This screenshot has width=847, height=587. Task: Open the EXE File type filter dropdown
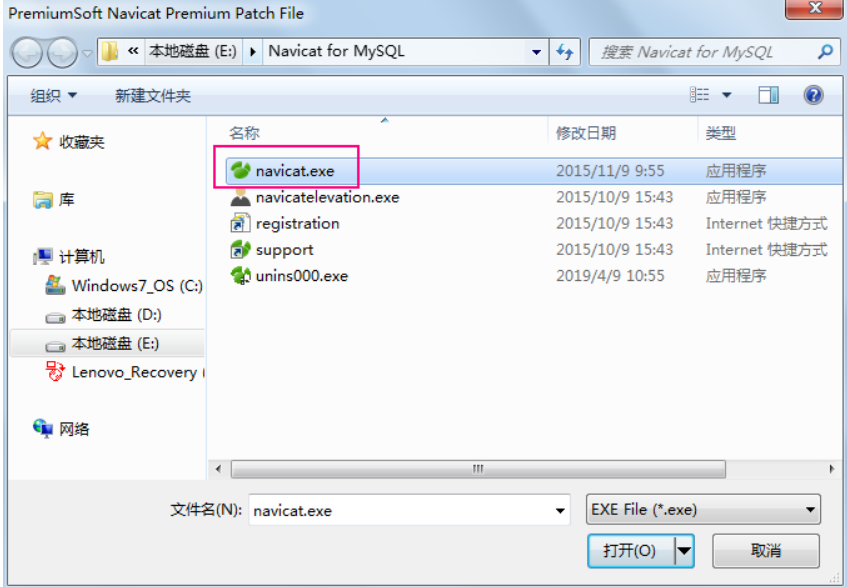(x=703, y=509)
